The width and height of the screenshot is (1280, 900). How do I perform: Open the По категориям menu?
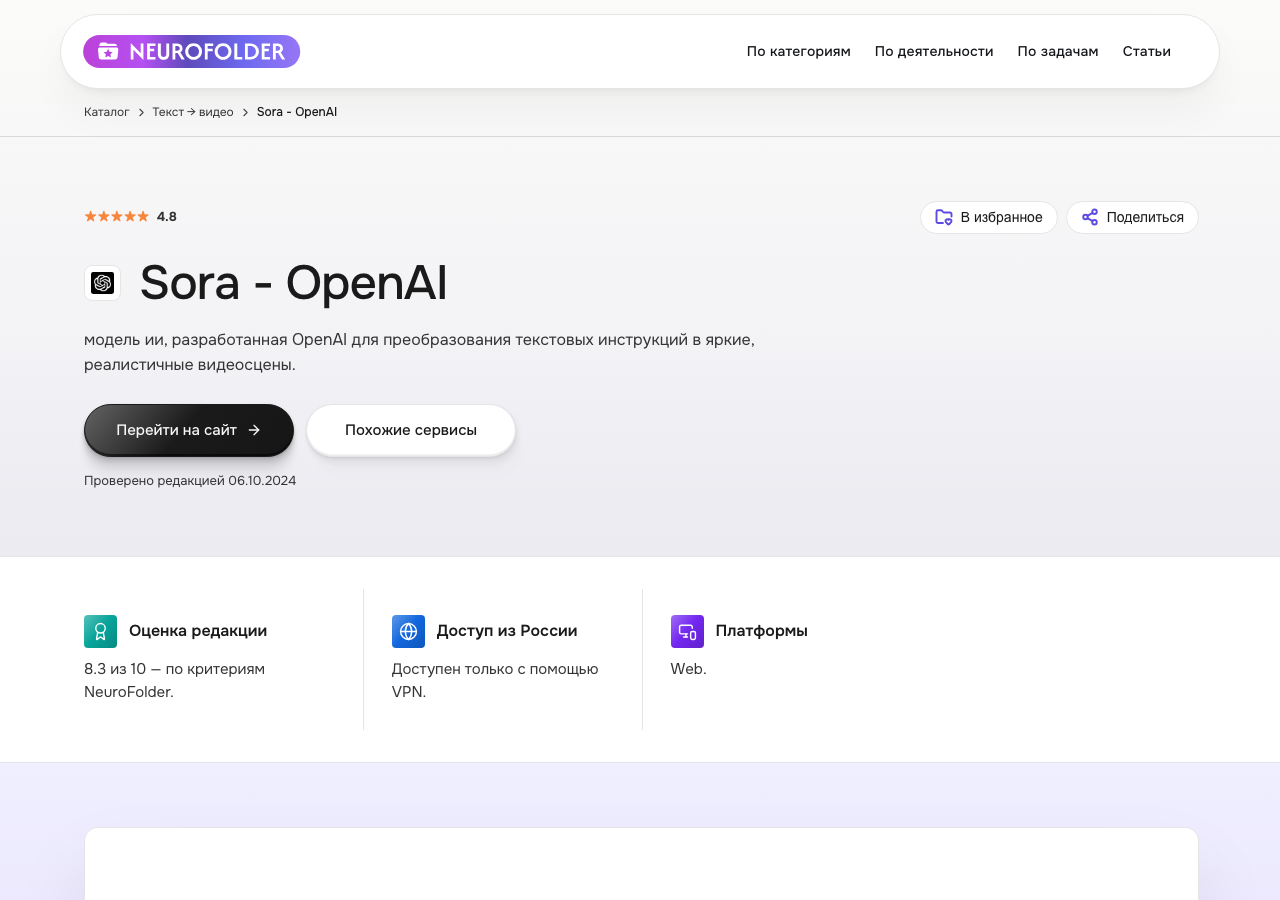pyautogui.click(x=798, y=51)
